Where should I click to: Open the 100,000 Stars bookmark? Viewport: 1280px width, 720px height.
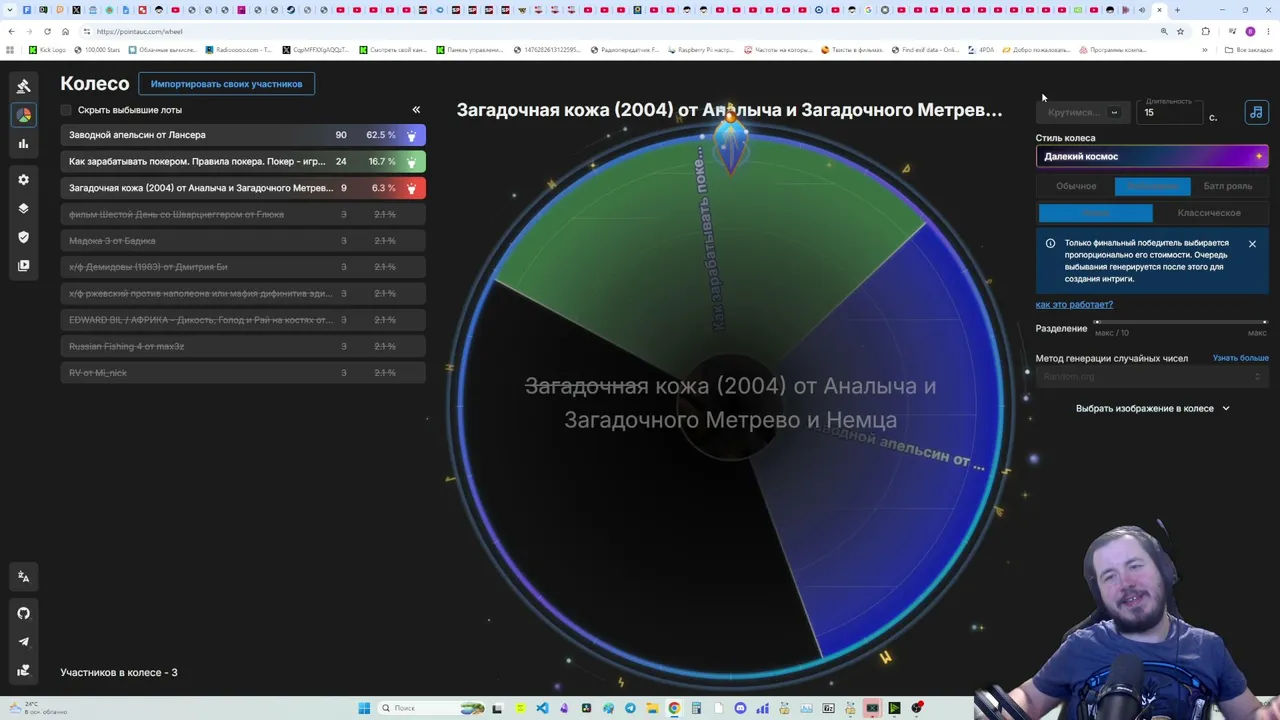(x=96, y=50)
